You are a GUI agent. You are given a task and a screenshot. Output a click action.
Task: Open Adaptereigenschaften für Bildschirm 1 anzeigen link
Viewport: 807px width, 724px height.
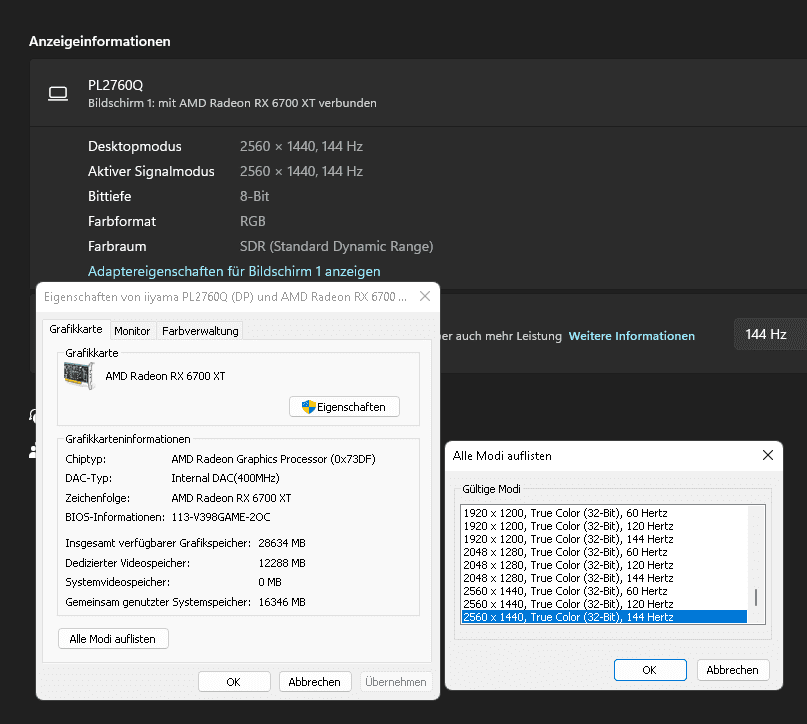234,271
